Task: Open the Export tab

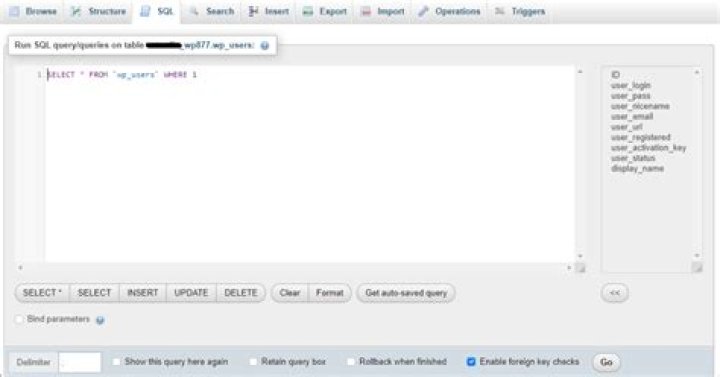Action: coord(325,11)
